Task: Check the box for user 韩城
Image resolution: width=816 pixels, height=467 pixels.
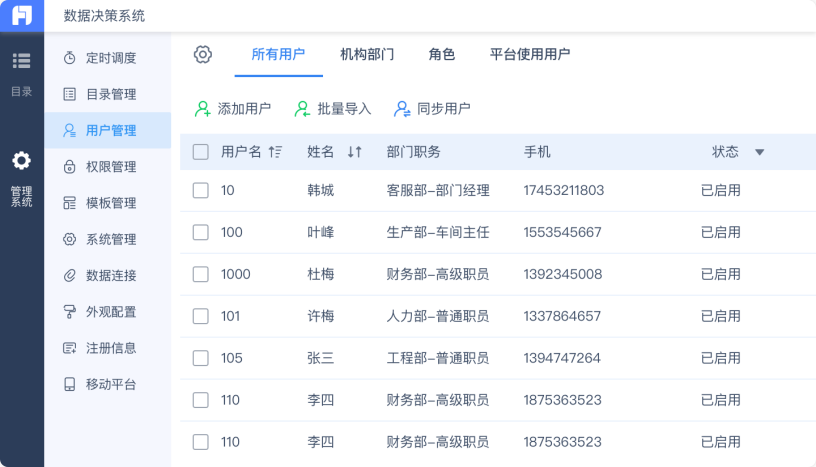Action: pos(201,190)
